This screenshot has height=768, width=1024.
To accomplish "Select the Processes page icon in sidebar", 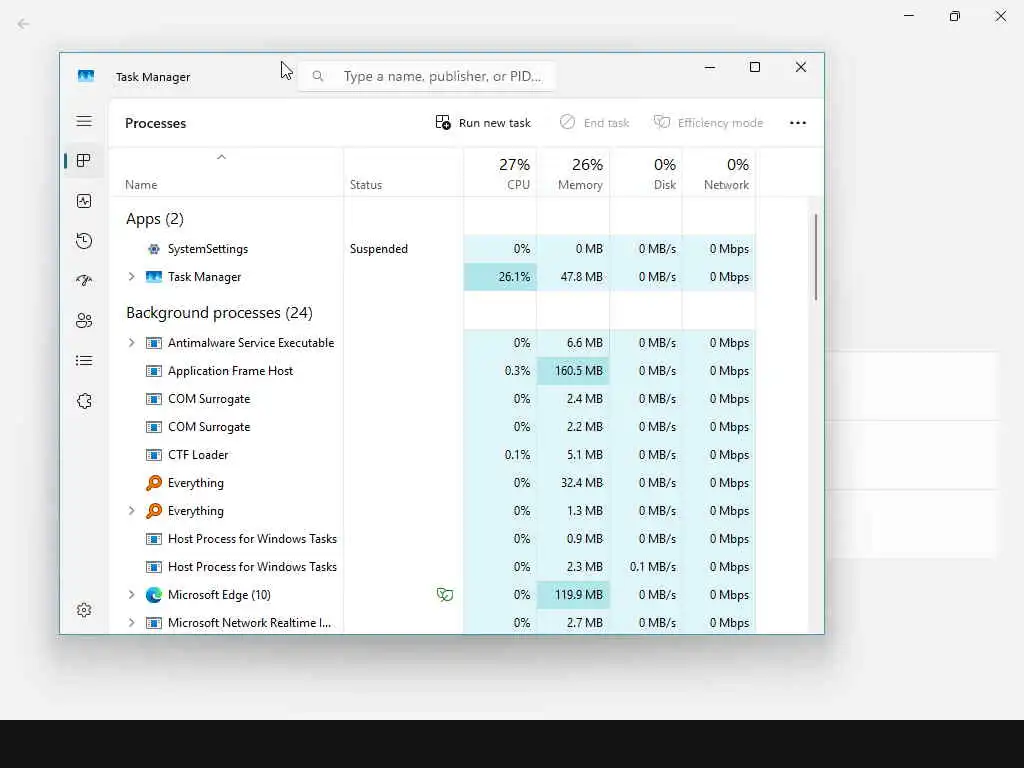I will 84,161.
